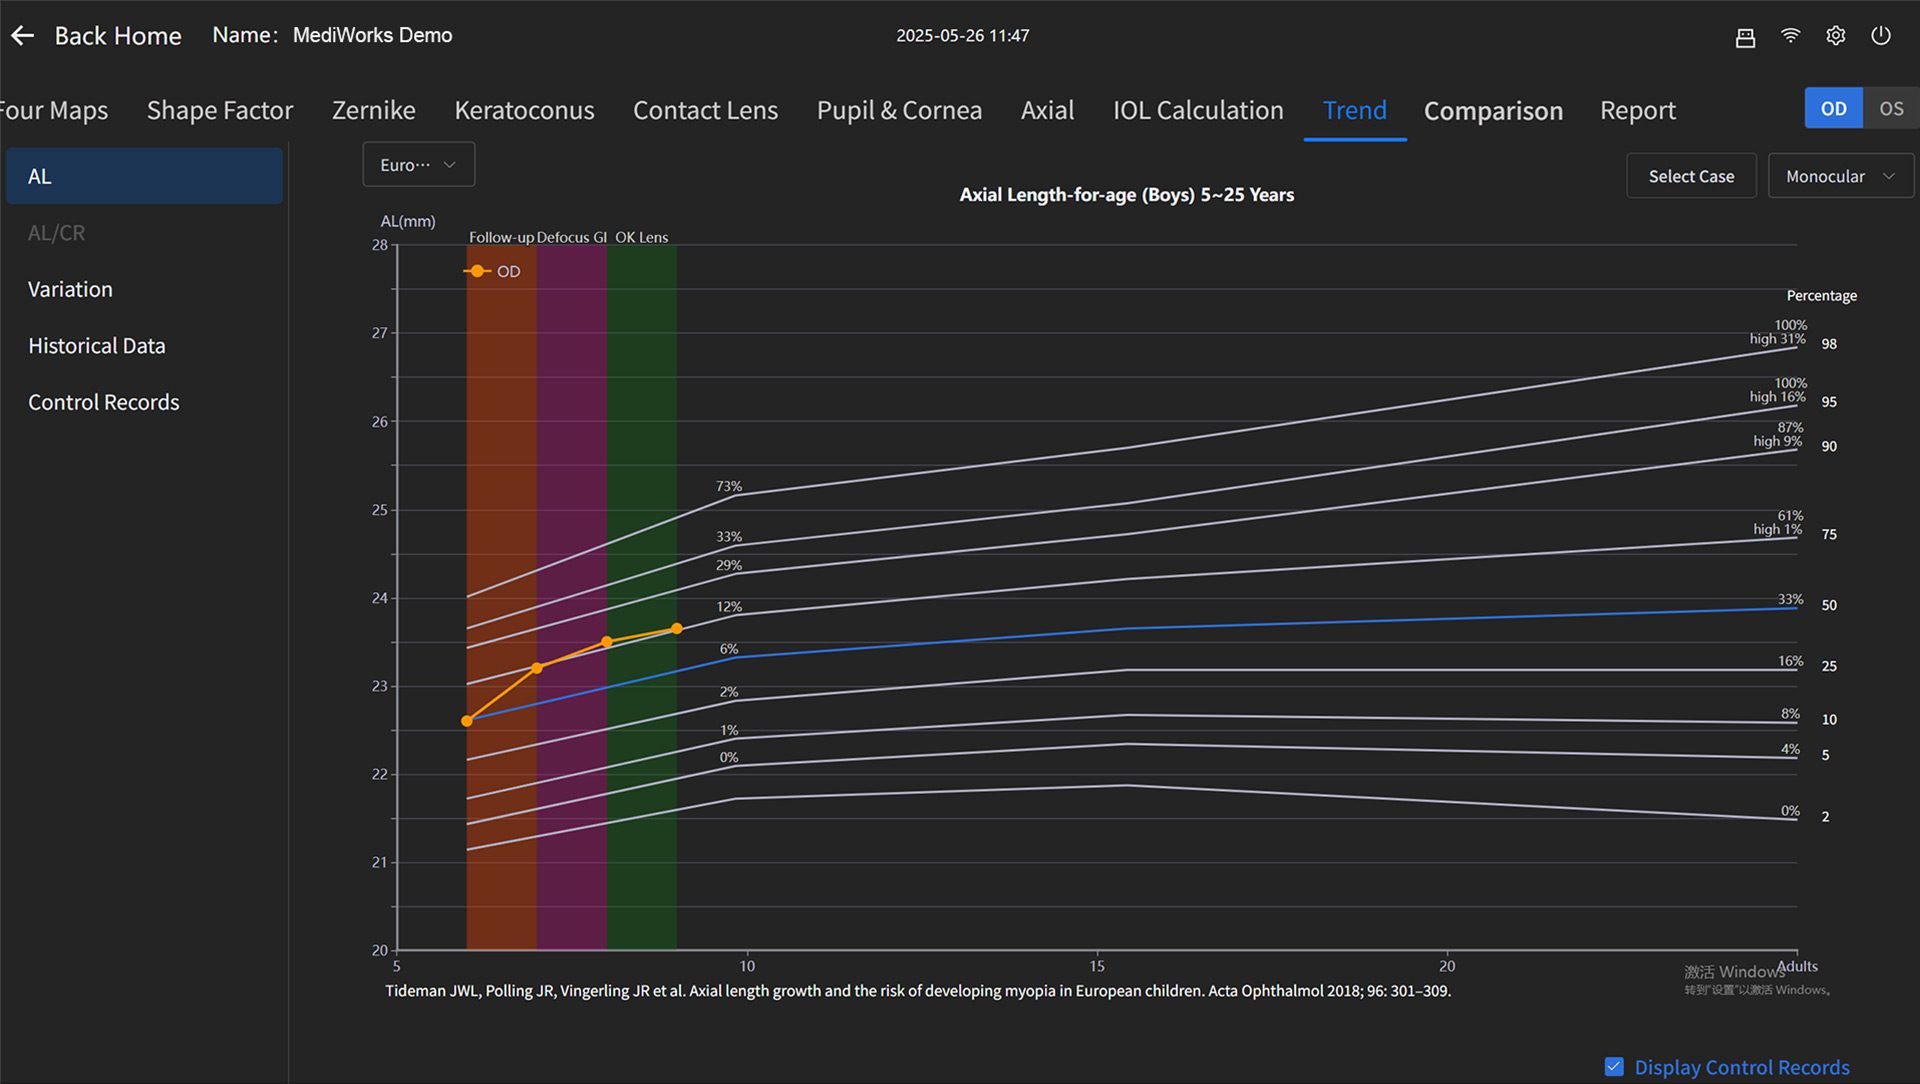Image resolution: width=1920 pixels, height=1084 pixels.
Task: Select Variation in left sidebar
Action: coord(70,290)
